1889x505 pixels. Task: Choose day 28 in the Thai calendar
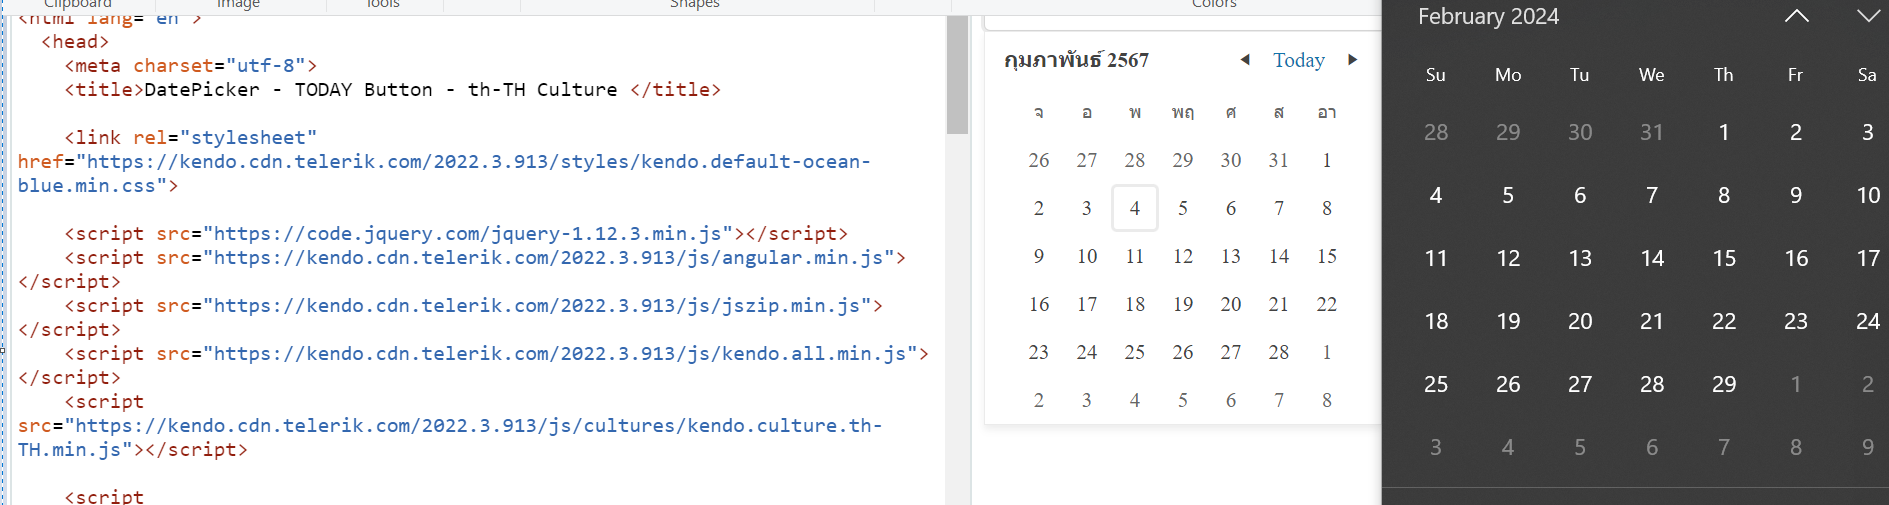[1278, 352]
